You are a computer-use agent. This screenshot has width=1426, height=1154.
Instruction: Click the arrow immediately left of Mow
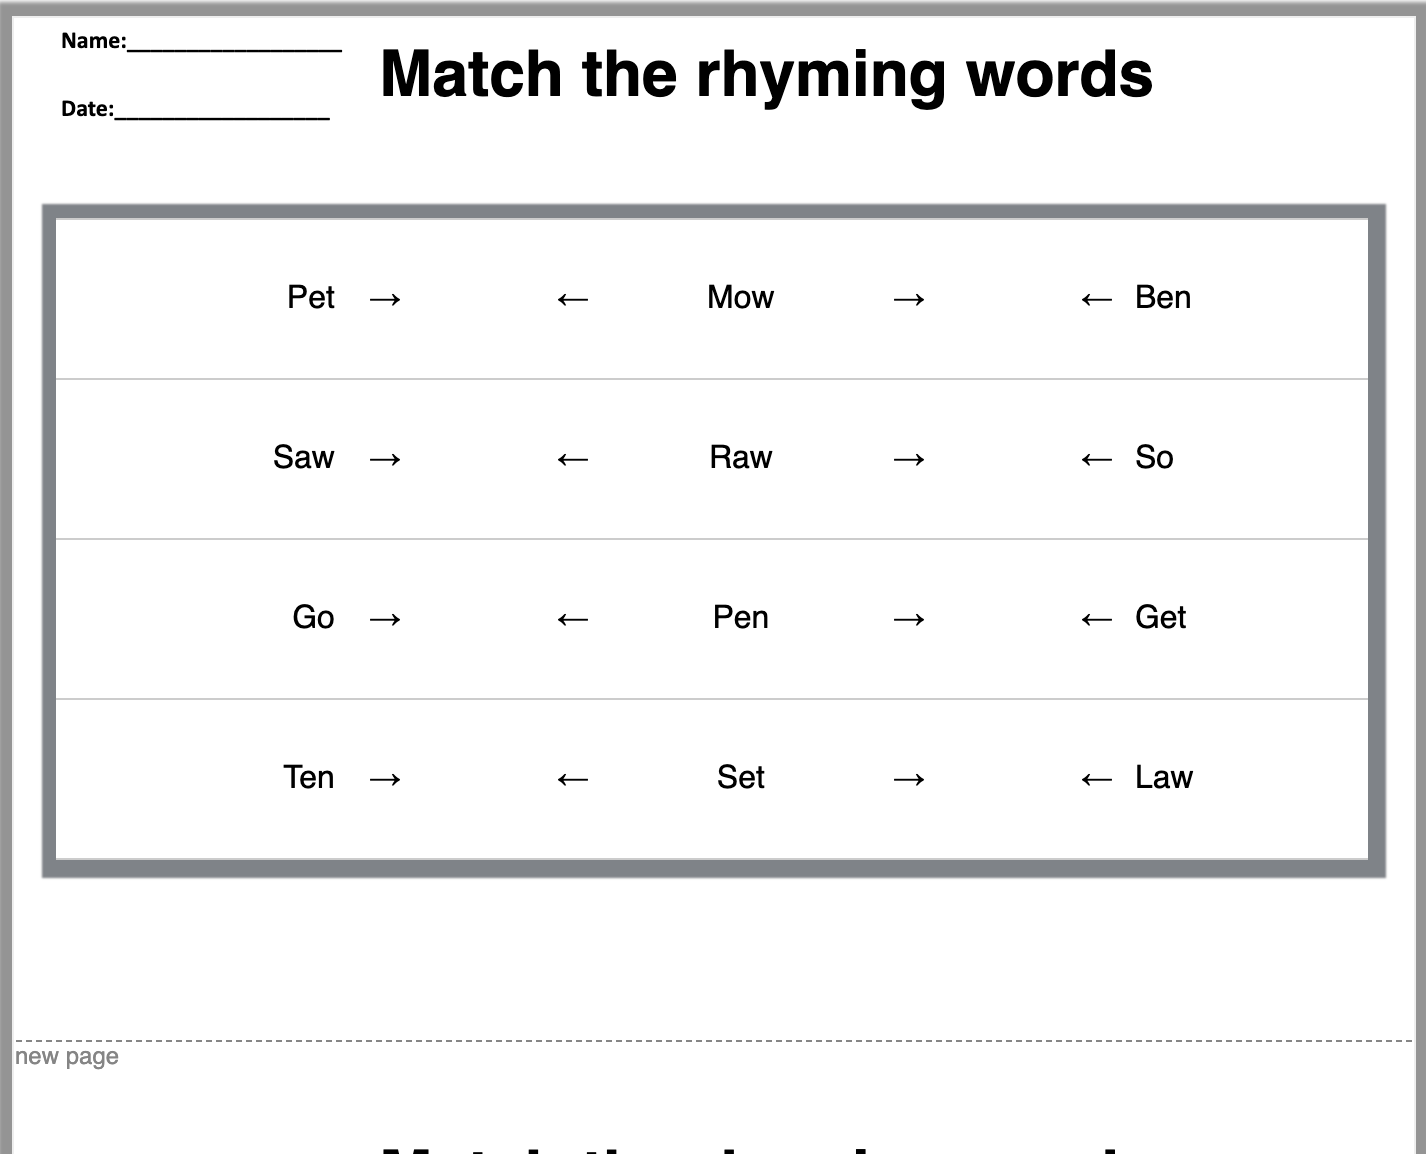click(x=573, y=299)
